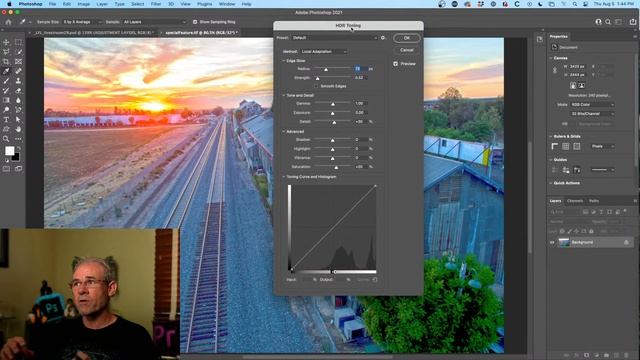The image size is (640, 360).
Task: Open the Layer menu
Action: pos(102,4)
